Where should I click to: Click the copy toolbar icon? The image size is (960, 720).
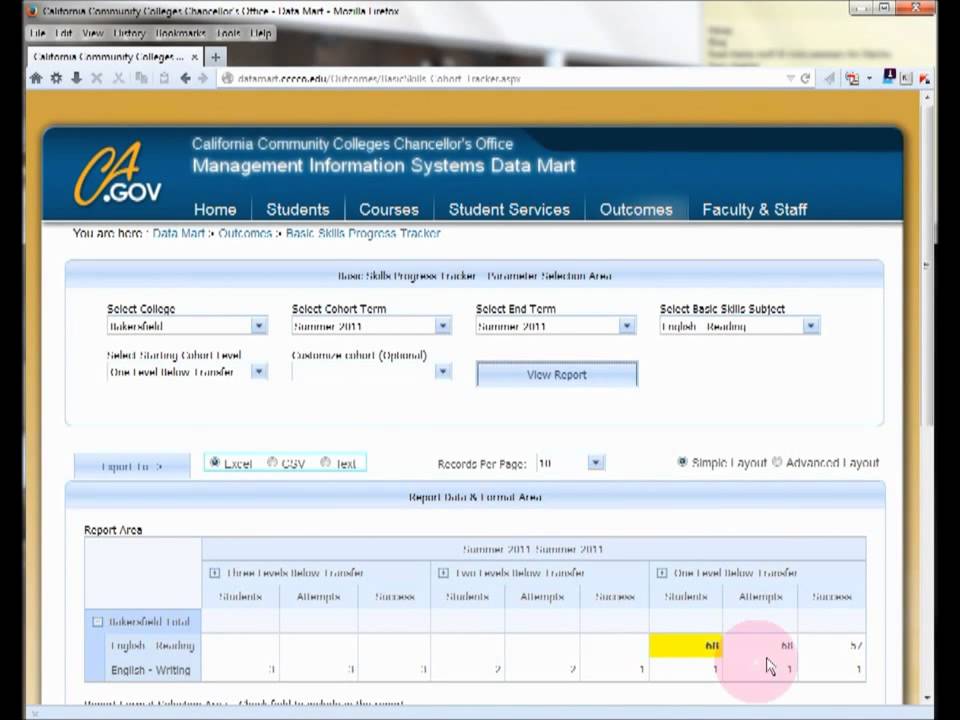click(141, 78)
